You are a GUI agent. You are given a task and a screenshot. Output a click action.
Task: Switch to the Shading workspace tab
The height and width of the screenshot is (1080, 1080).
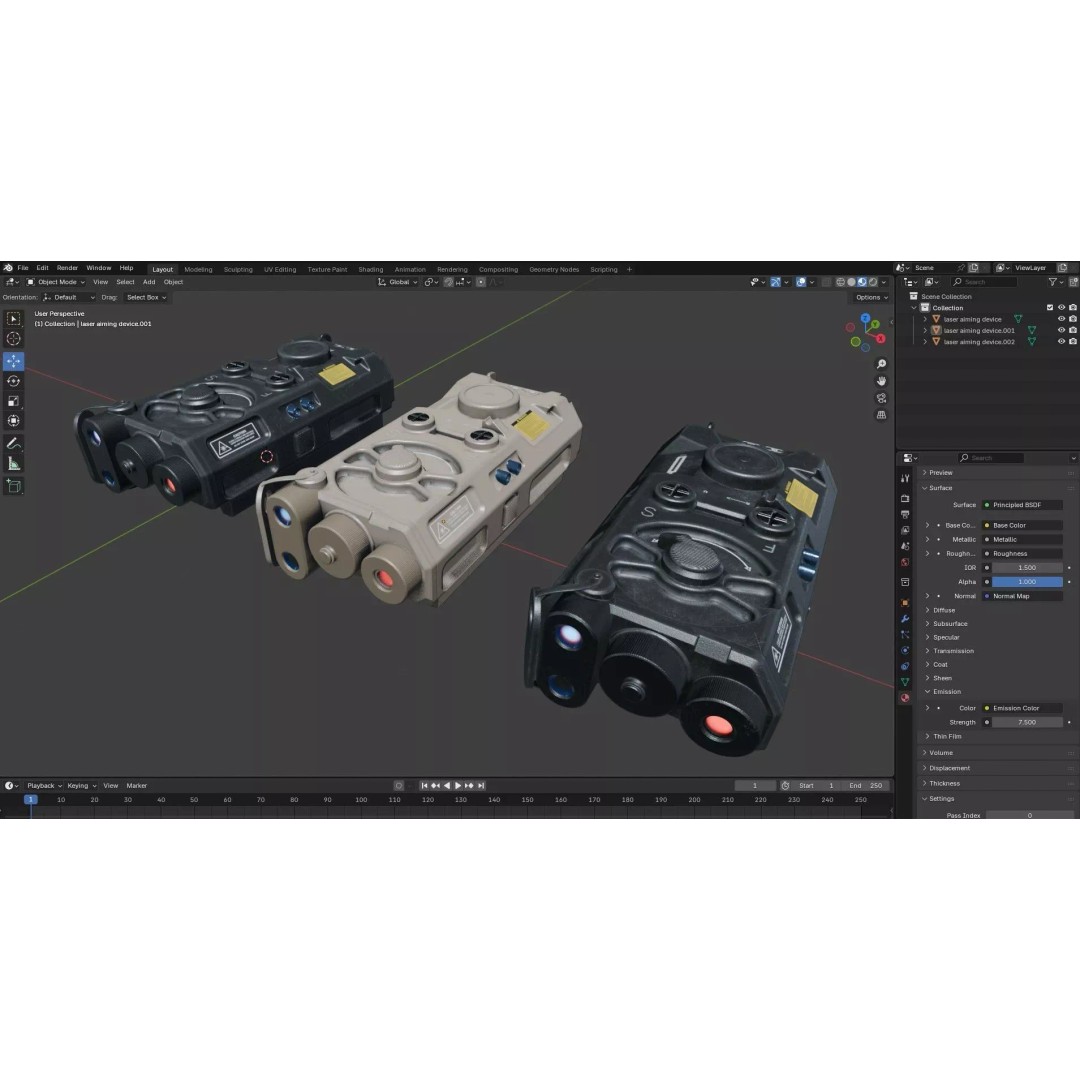click(371, 269)
